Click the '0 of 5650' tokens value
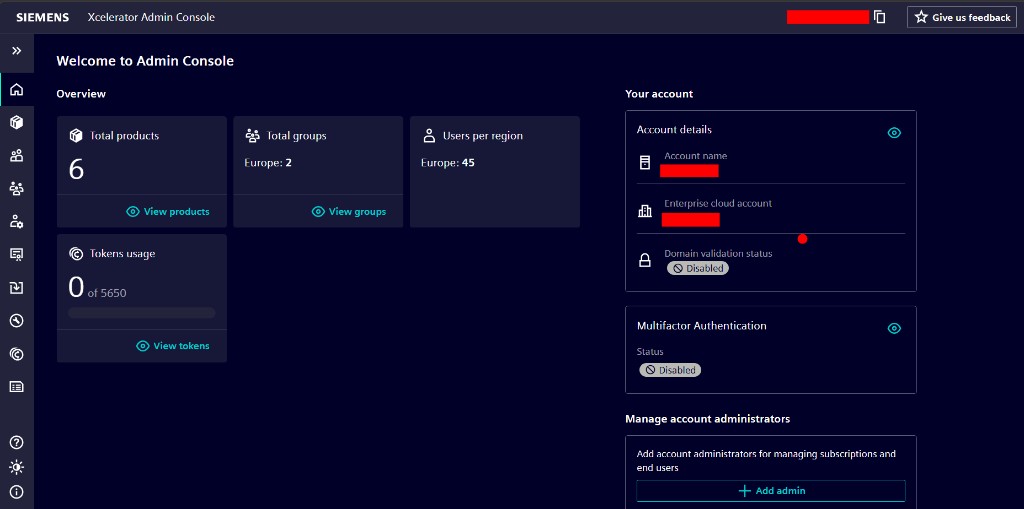 tap(97, 288)
